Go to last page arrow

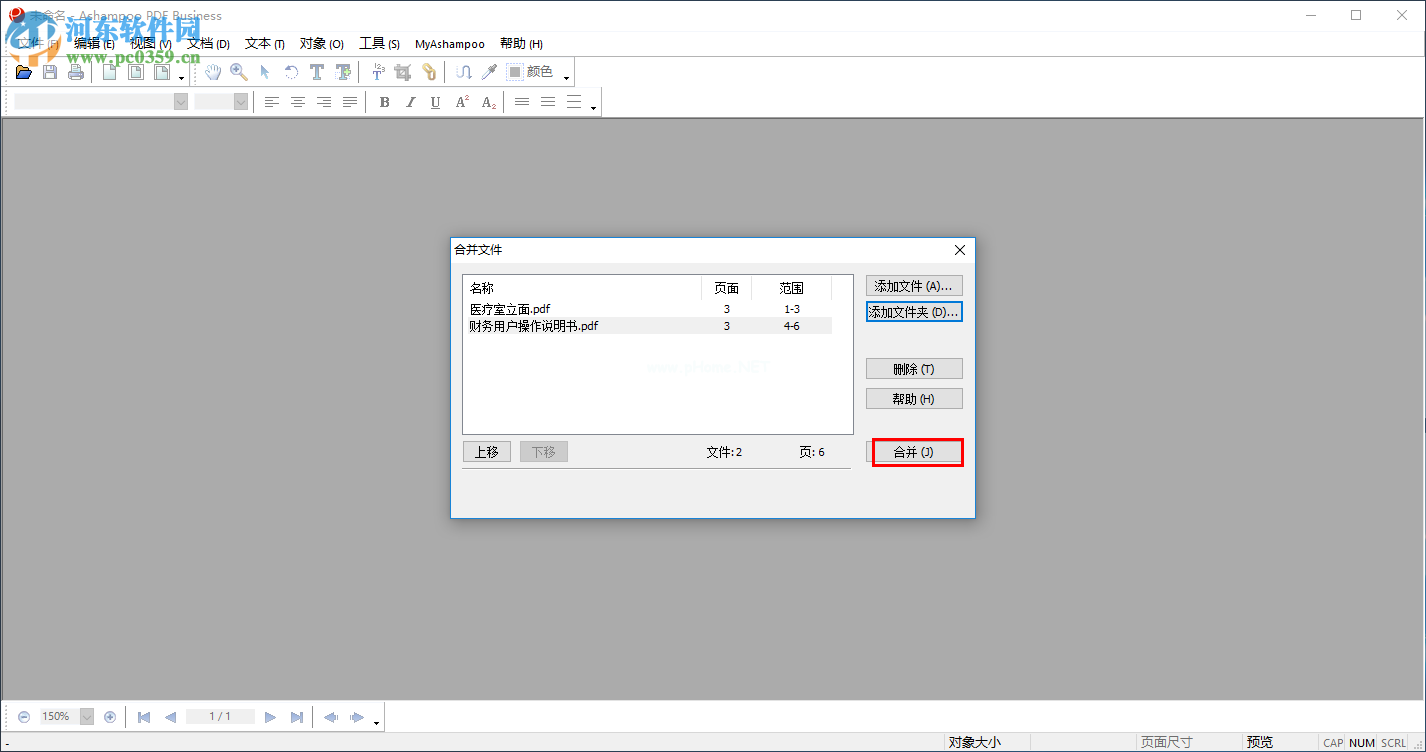point(297,717)
